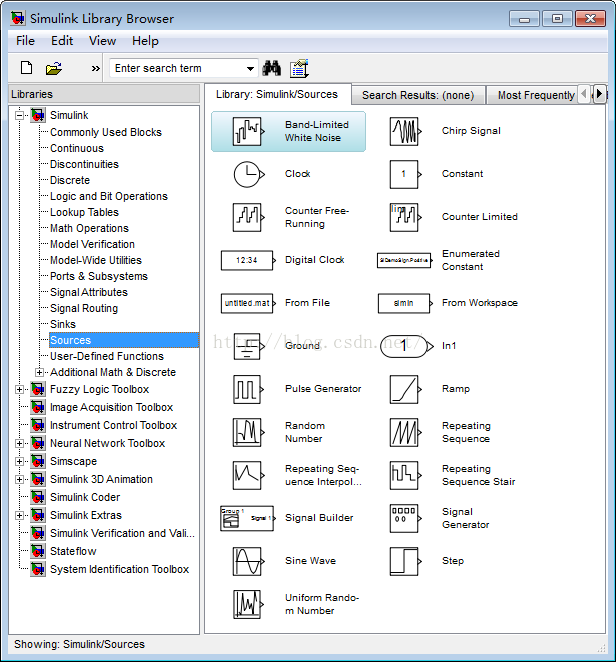Image resolution: width=616 pixels, height=662 pixels.
Task: Expand Additional Math & Discrete node
Action: 39,372
